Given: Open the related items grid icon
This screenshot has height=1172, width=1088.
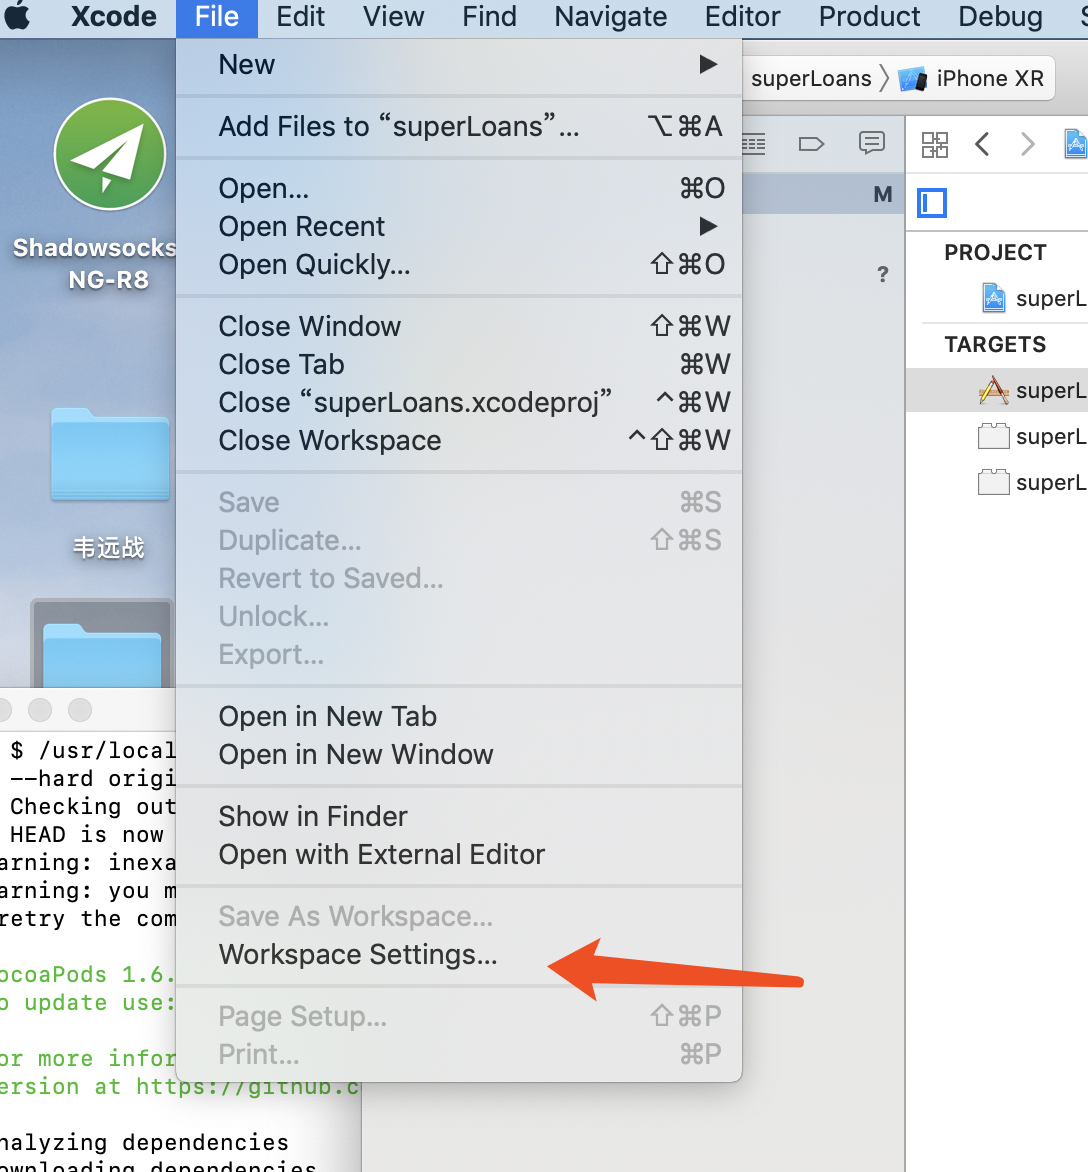Looking at the screenshot, I should (934, 144).
